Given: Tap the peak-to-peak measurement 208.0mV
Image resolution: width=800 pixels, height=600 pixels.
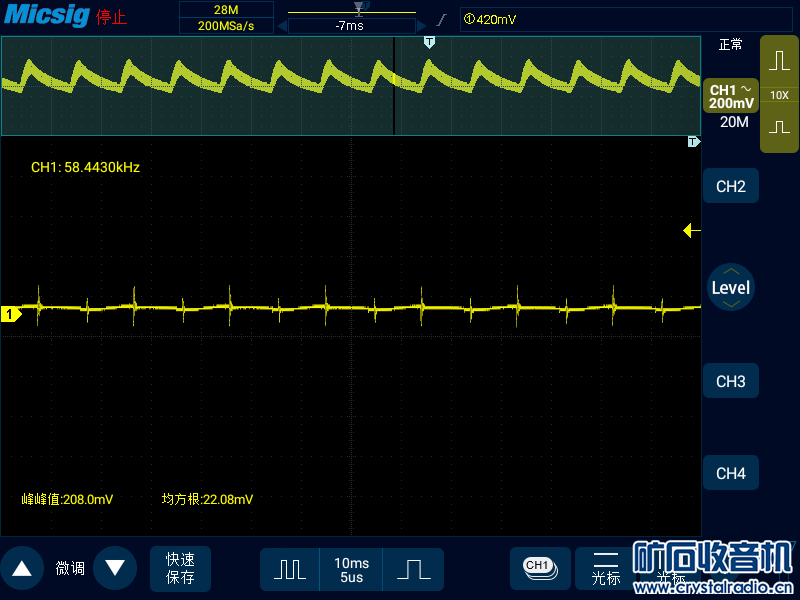Looking at the screenshot, I should [x=67, y=499].
